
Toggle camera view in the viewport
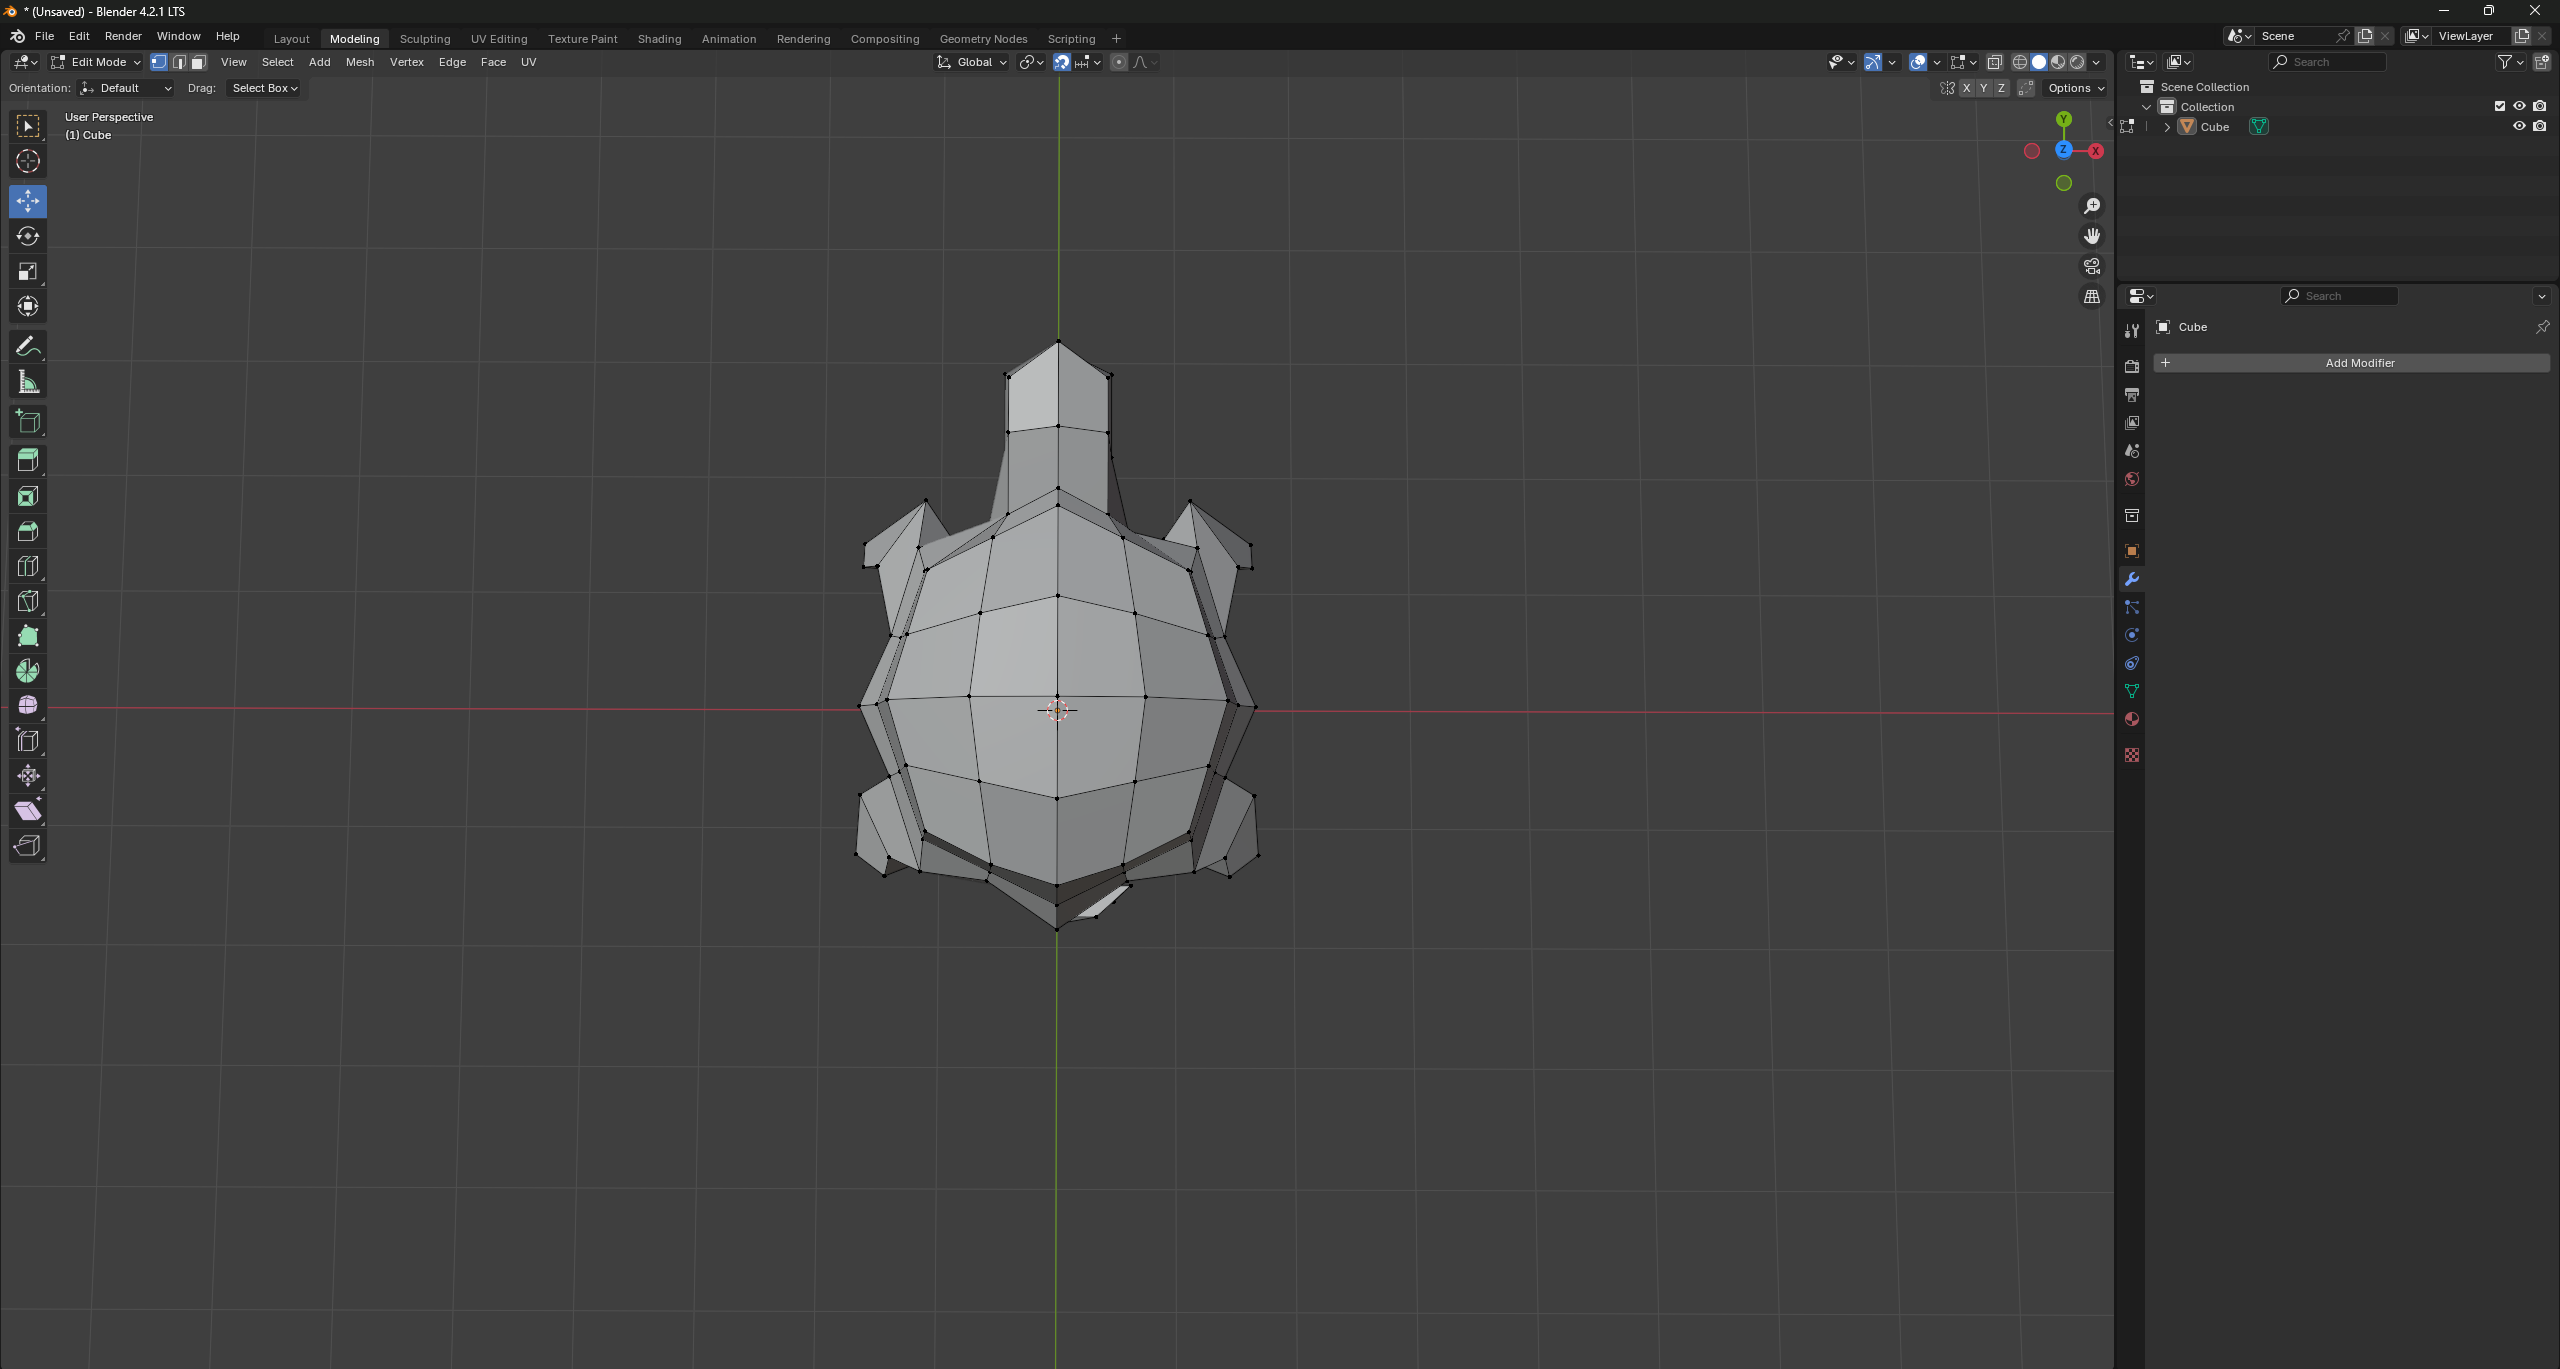[2092, 267]
